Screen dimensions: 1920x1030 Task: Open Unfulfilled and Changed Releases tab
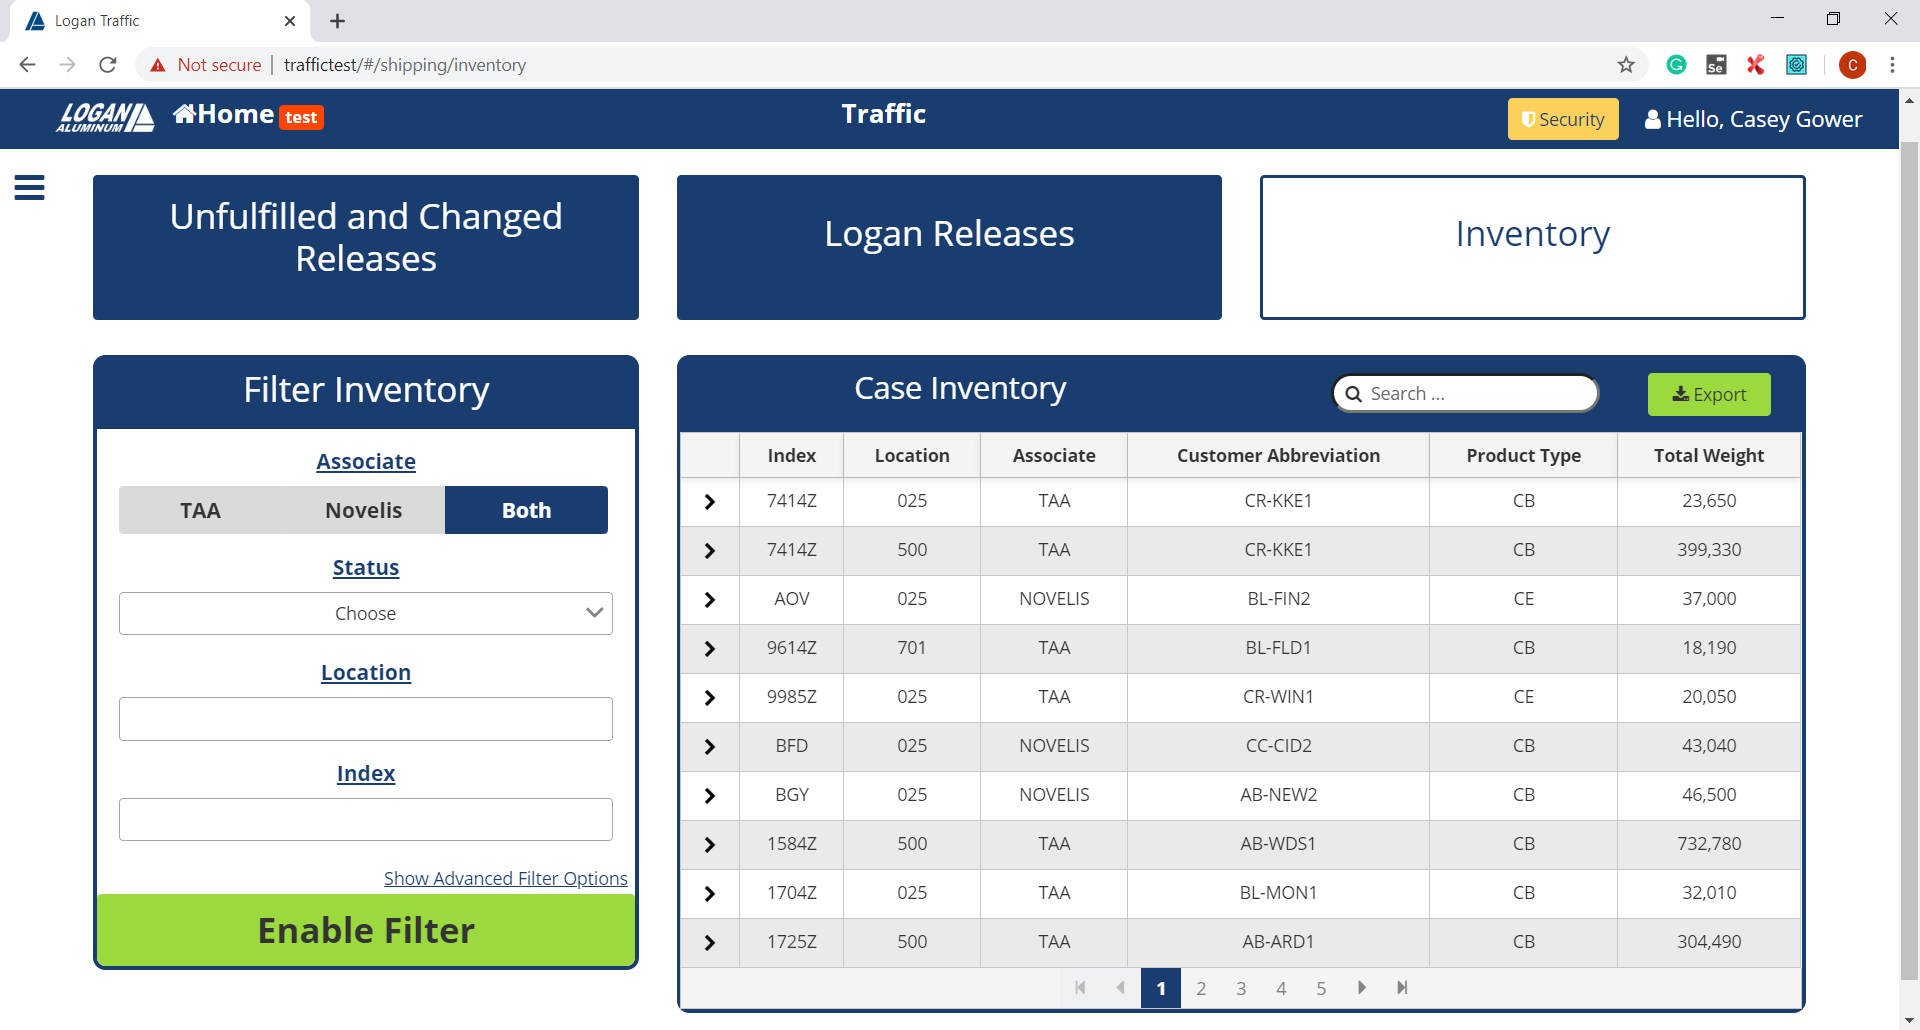pos(366,247)
